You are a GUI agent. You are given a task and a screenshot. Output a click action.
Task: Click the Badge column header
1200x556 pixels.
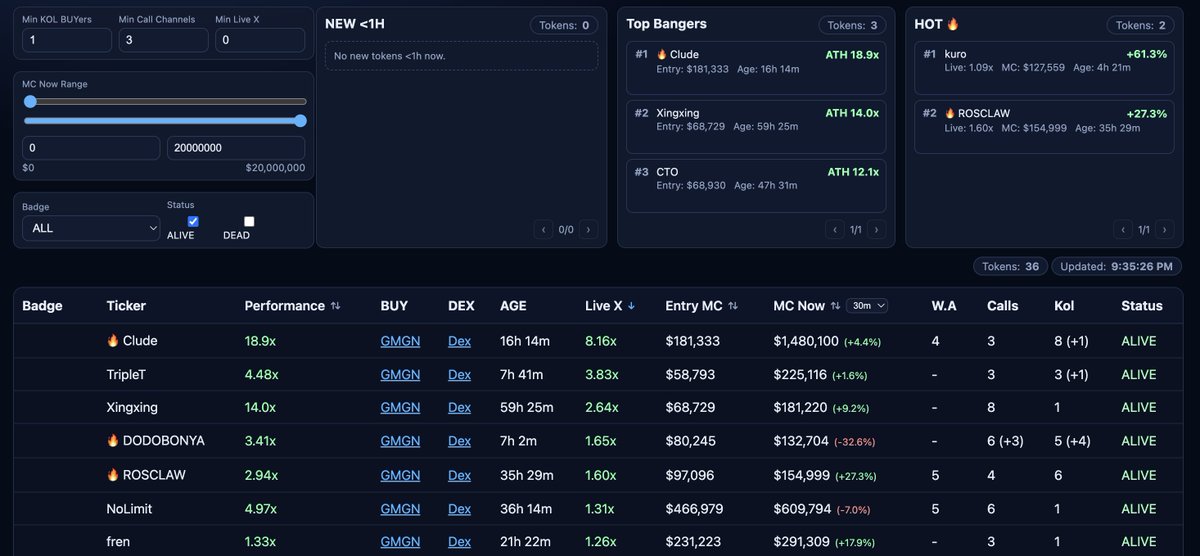tap(42, 306)
